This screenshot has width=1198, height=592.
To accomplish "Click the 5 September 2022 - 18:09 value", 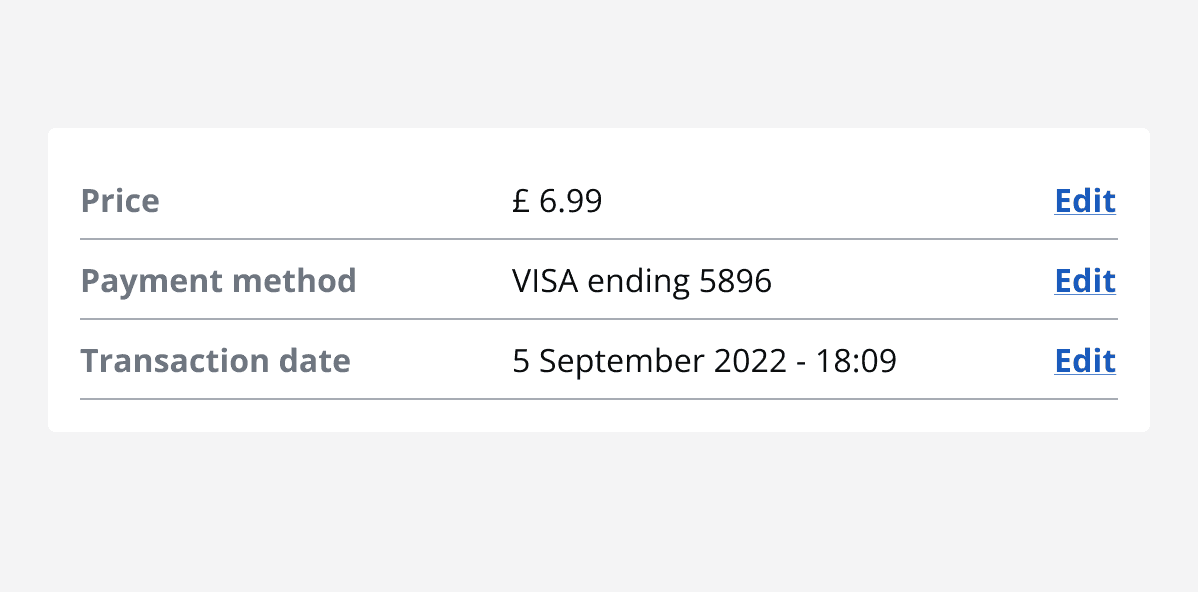I will pos(704,361).
